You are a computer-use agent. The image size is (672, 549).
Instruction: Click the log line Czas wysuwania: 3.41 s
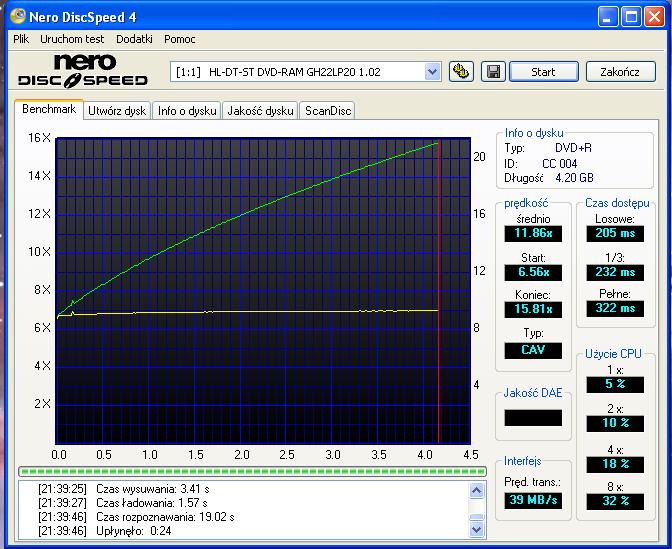pyautogui.click(x=123, y=489)
